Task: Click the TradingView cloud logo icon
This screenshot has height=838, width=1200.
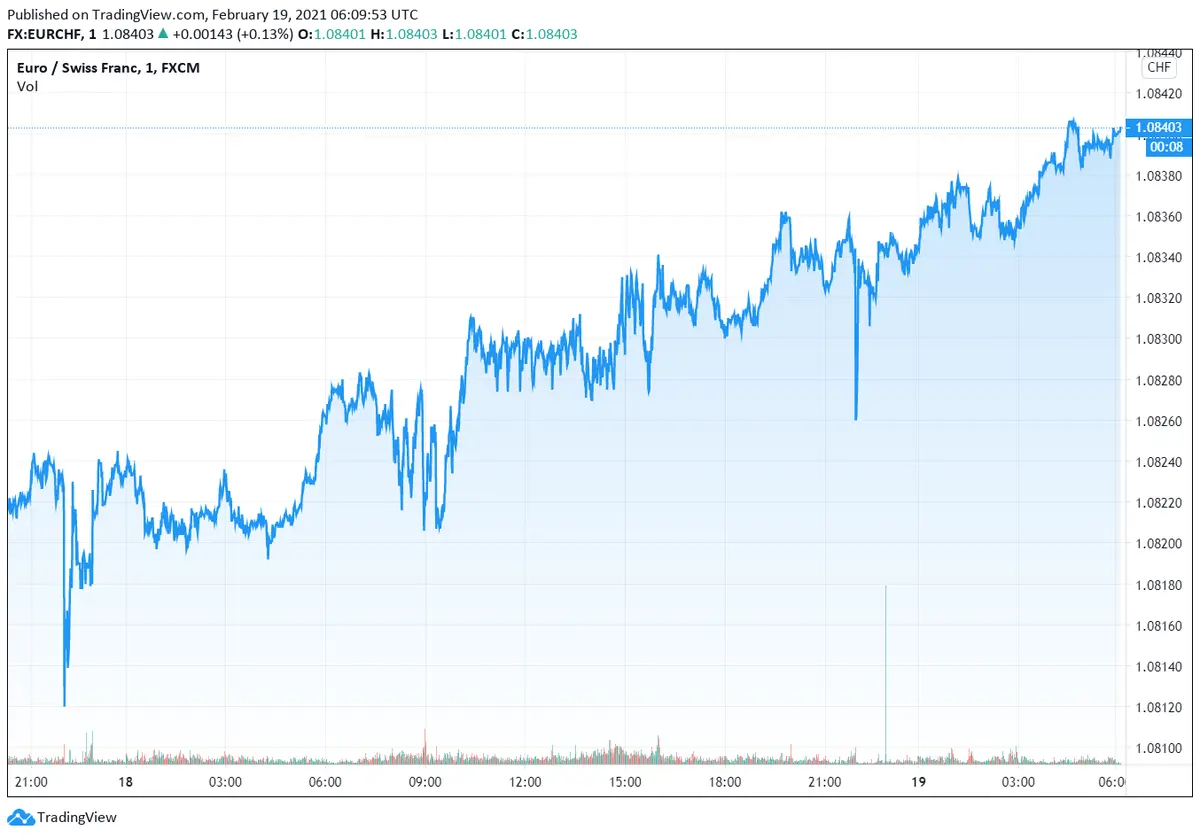Action: [x=20, y=817]
